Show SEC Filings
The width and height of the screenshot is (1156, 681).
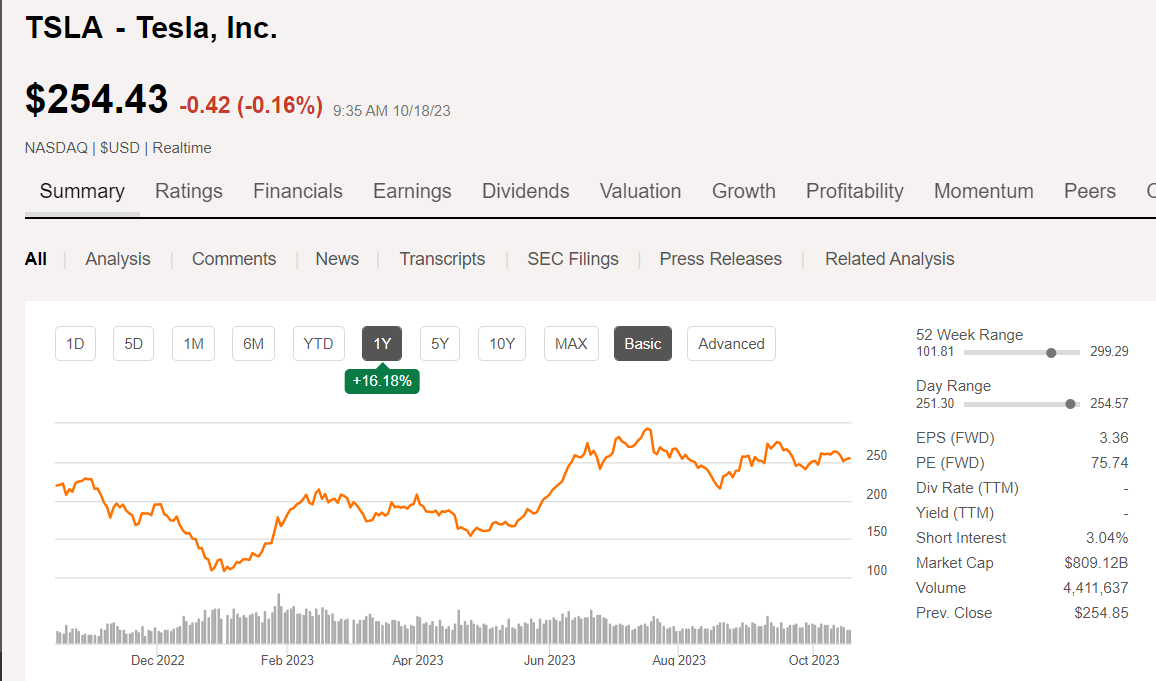[x=573, y=259]
